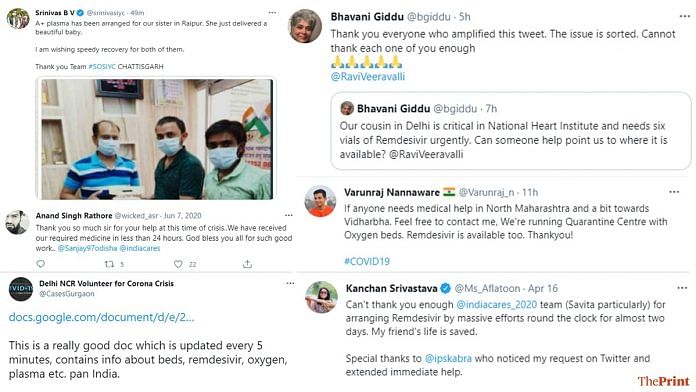The image size is (696, 392).
Task: Open Bhavani Giddu profile avatar
Action: (x=305, y=26)
